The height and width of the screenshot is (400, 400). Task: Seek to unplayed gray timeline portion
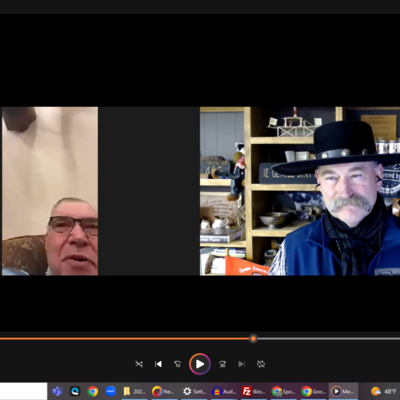click(328, 339)
